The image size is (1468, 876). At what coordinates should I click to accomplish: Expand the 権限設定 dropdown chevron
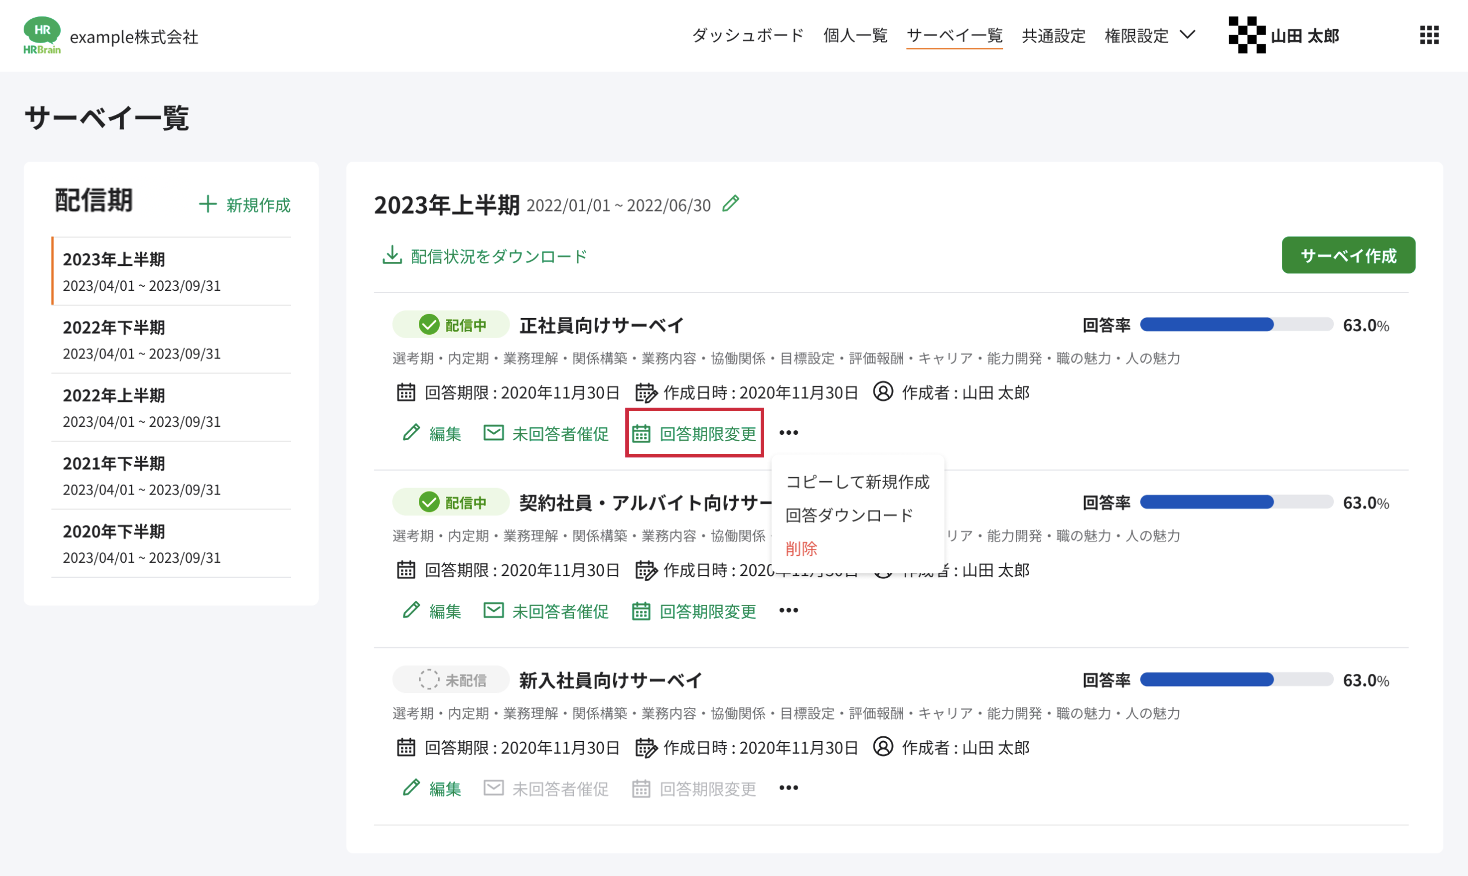[x=1188, y=34]
